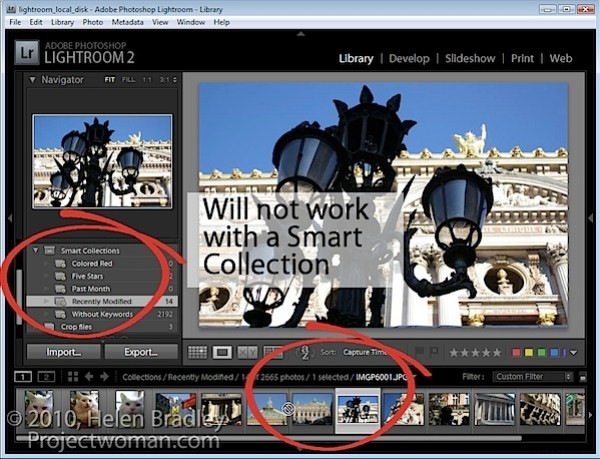Hide the top panel with arrow
Image resolution: width=600 pixels, height=459 pixels.
pyautogui.click(x=301, y=34)
